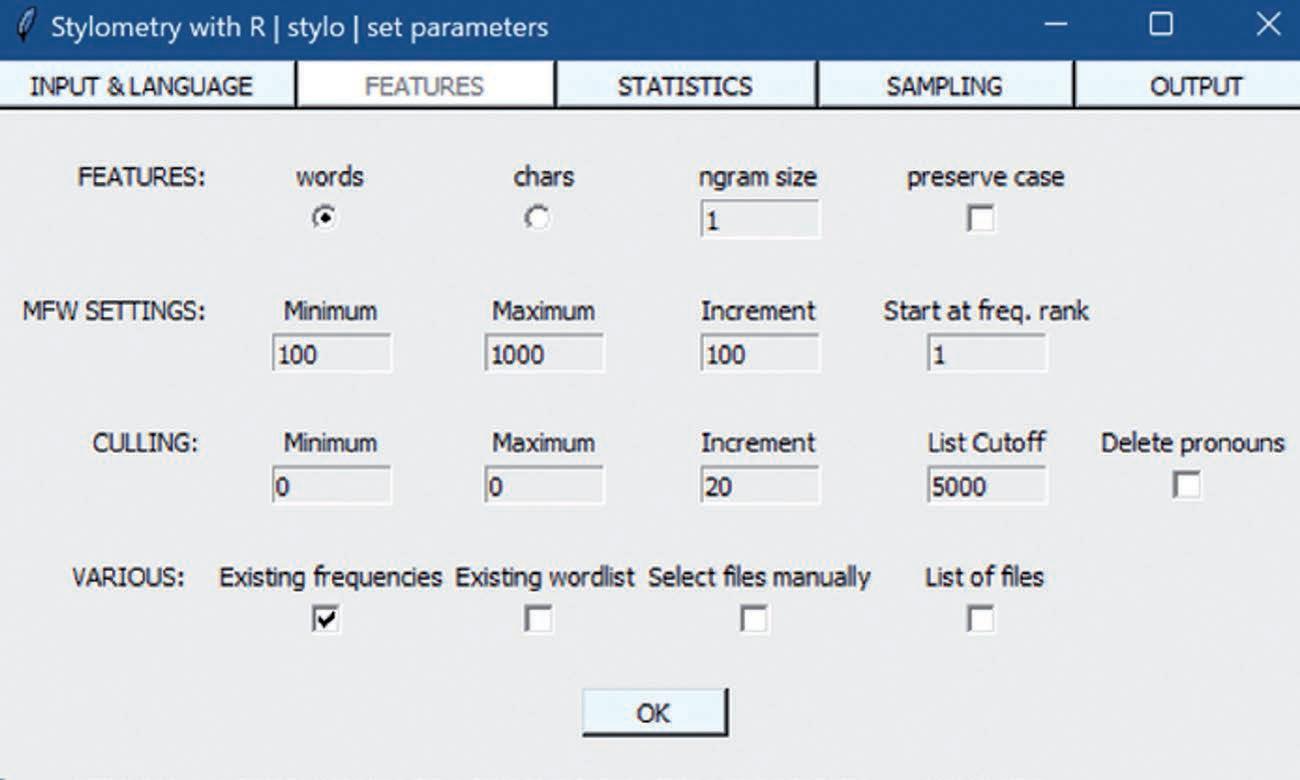The height and width of the screenshot is (780, 1300).
Task: Tick the List of files checkbox
Action: point(981,620)
